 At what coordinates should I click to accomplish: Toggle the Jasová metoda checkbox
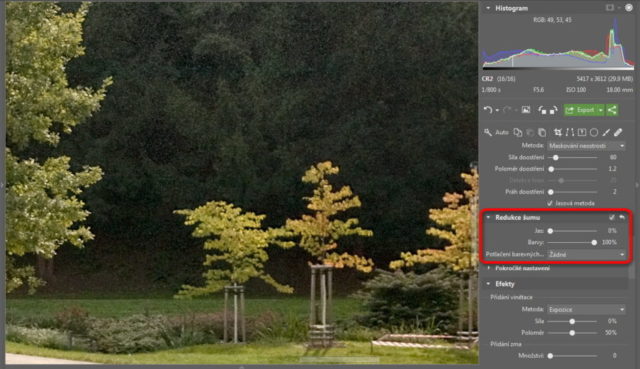point(550,203)
